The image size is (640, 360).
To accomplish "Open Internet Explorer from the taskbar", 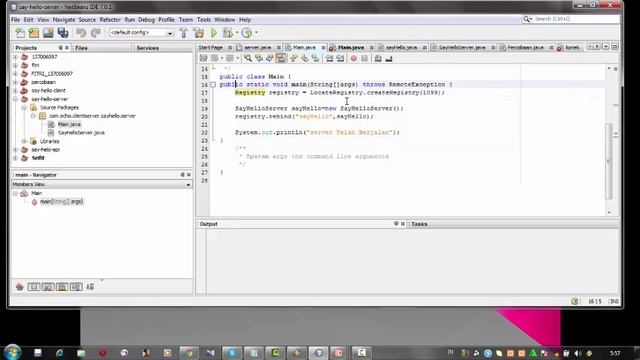I will coord(60,353).
